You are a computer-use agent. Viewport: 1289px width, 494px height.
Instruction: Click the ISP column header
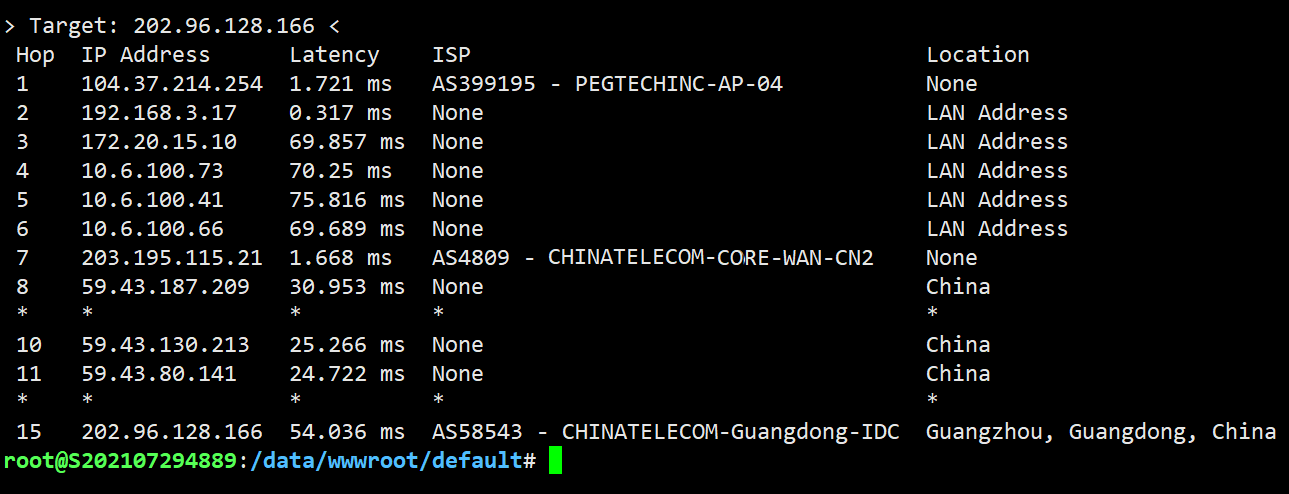pyautogui.click(x=451, y=55)
